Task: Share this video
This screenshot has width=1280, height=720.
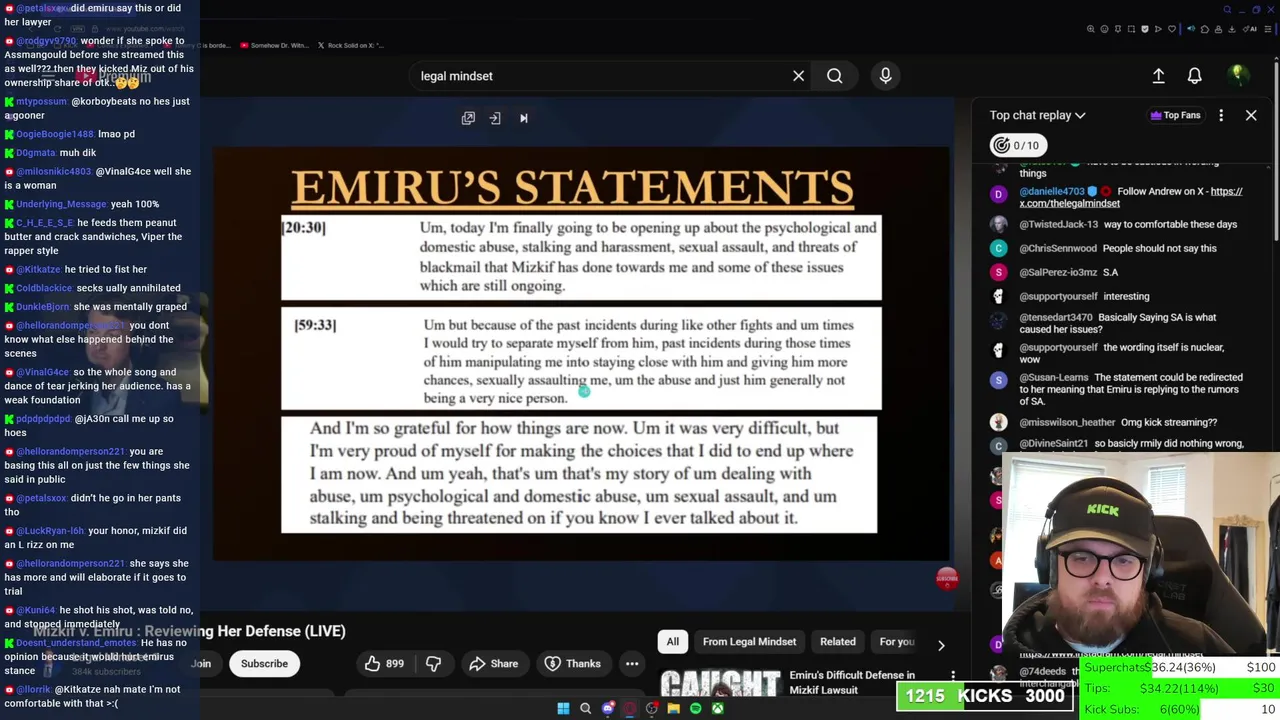Action: [x=493, y=663]
